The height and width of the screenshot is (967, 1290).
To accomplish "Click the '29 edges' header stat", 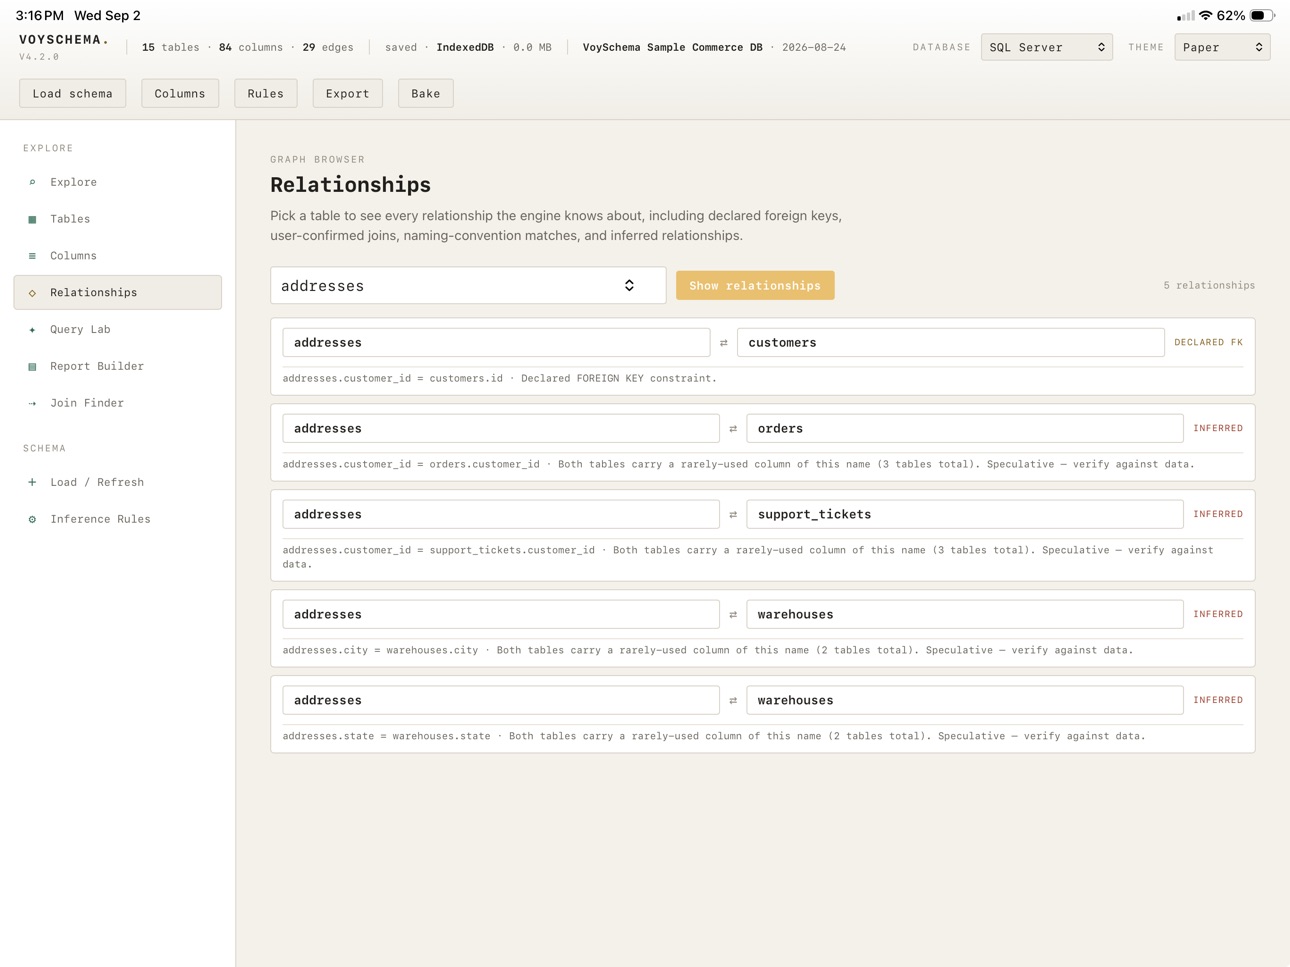I will pyautogui.click(x=328, y=47).
